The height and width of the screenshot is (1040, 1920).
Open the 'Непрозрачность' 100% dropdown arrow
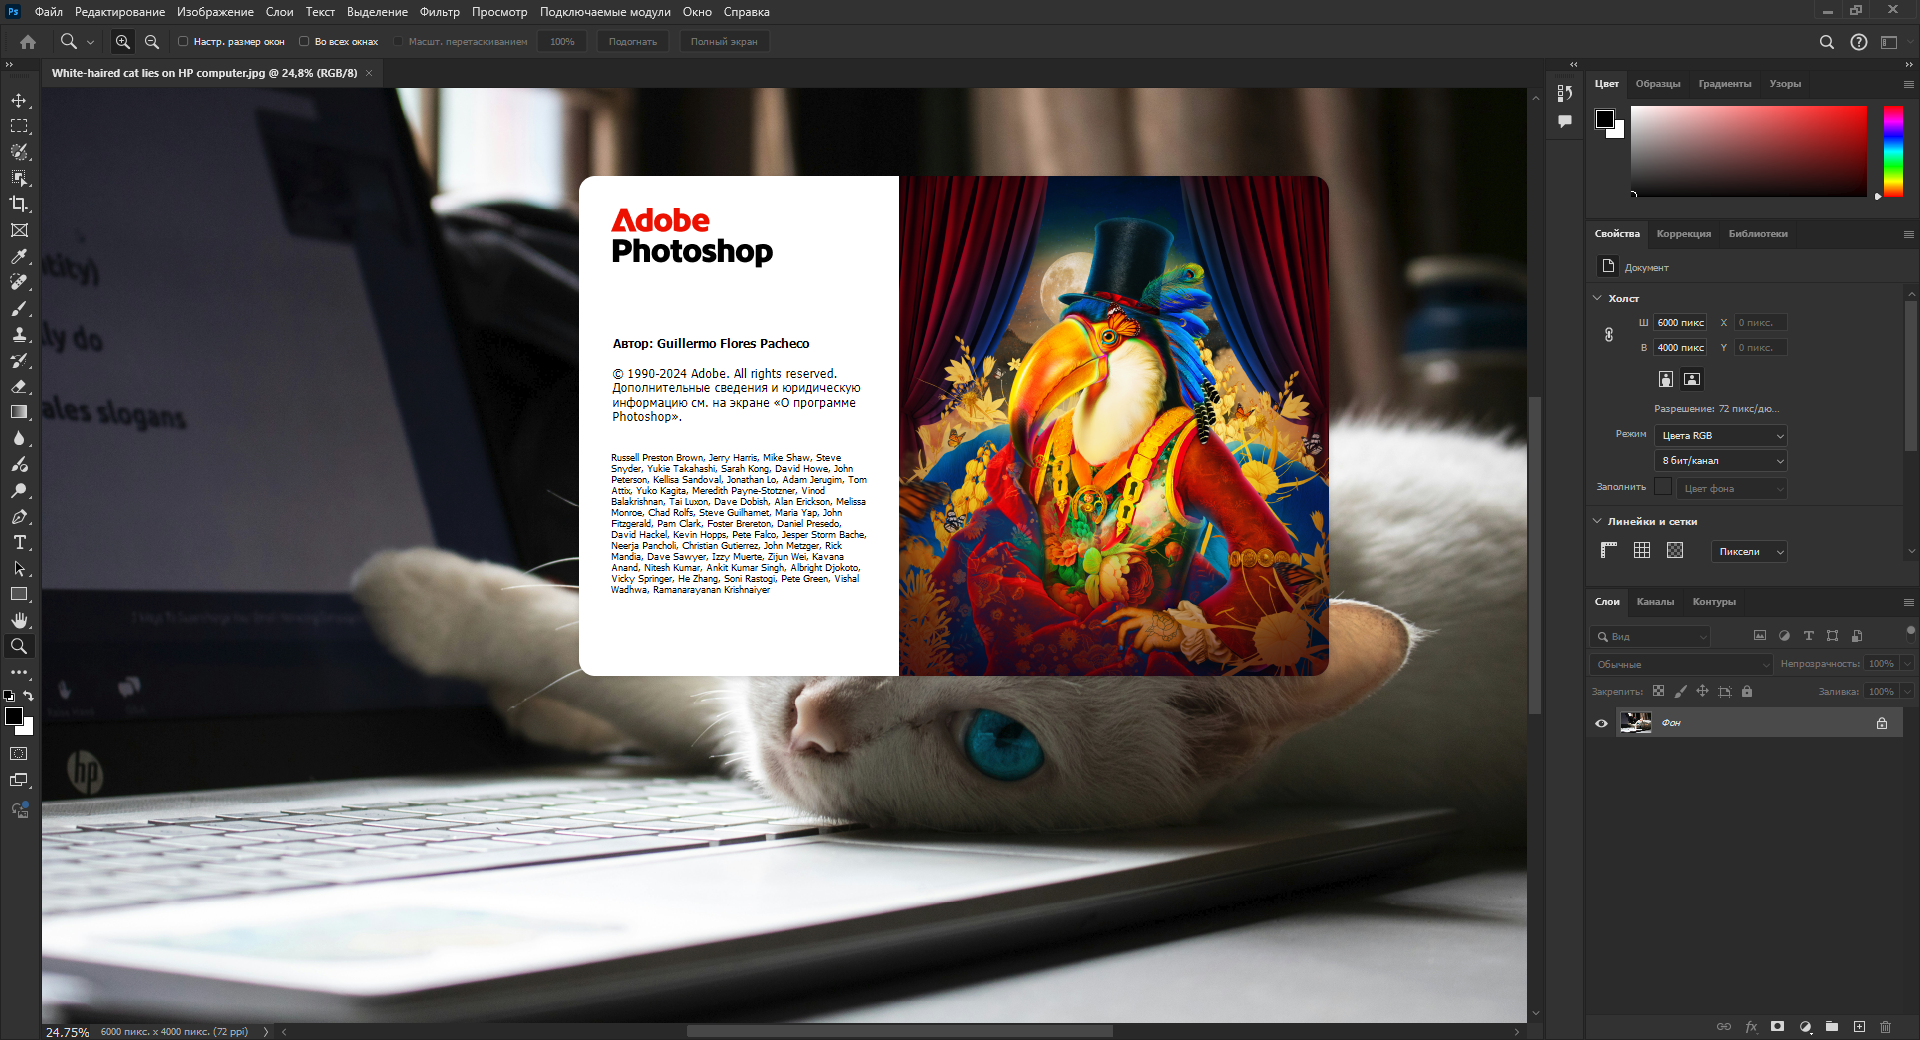click(x=1908, y=664)
